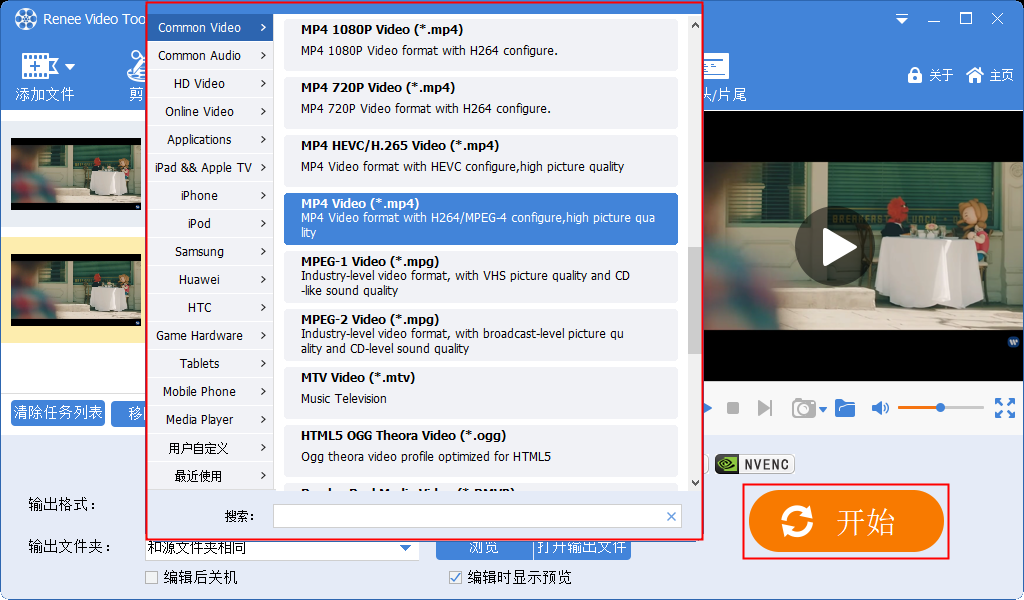Open the 最近使用 category
Image resolution: width=1024 pixels, height=600 pixels.
210,476
